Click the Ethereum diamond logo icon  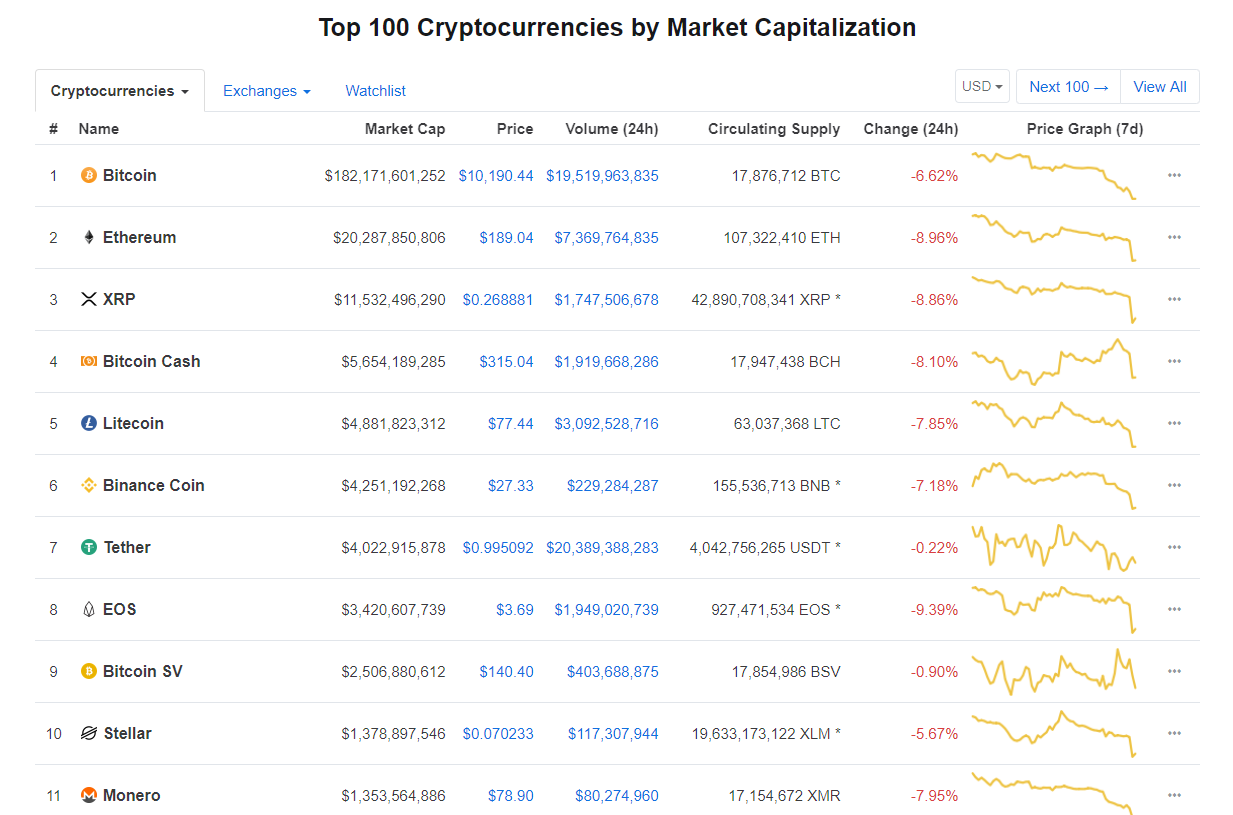[x=88, y=237]
